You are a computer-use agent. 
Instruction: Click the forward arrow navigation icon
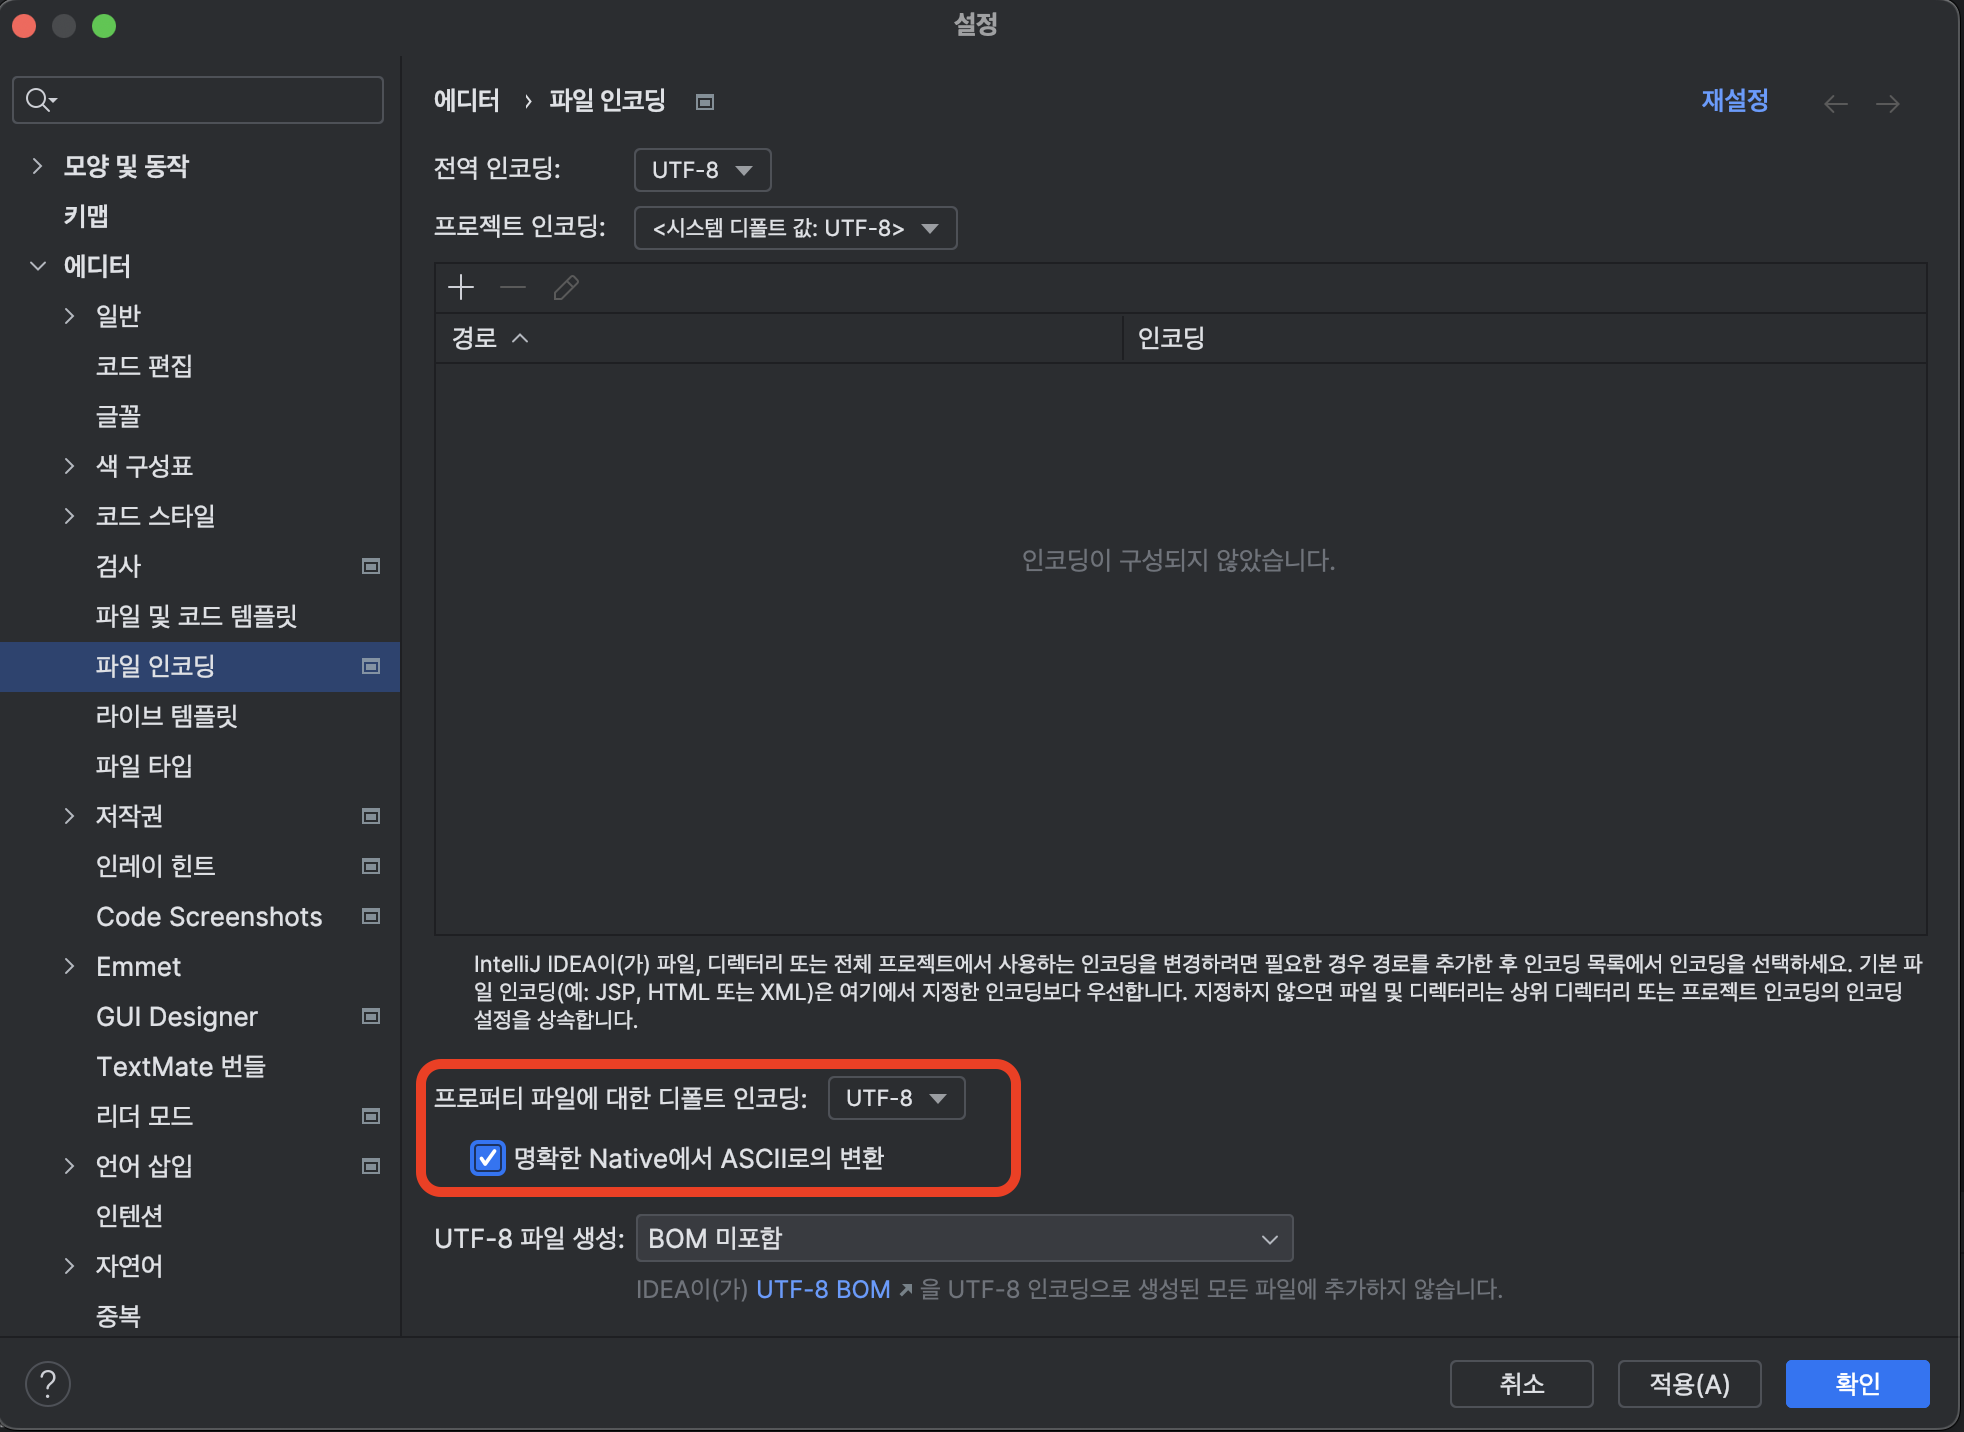coord(1887,104)
